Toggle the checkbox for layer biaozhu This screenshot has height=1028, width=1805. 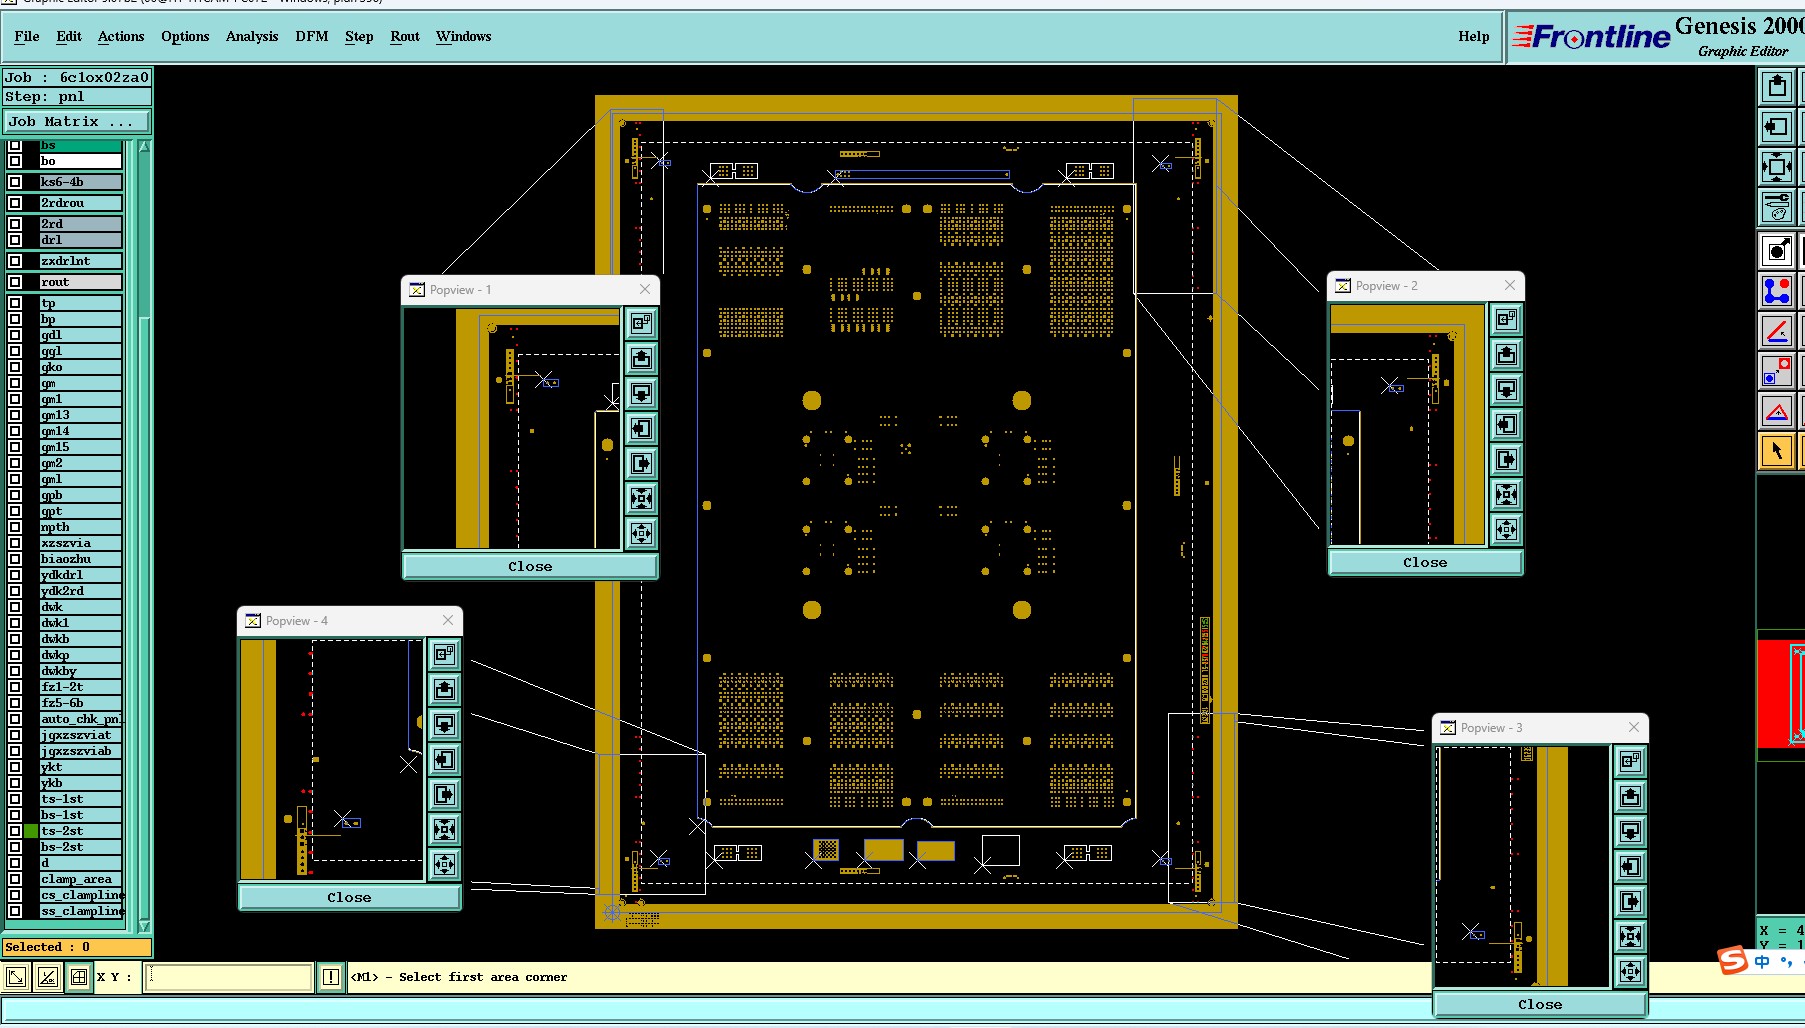tap(15, 559)
